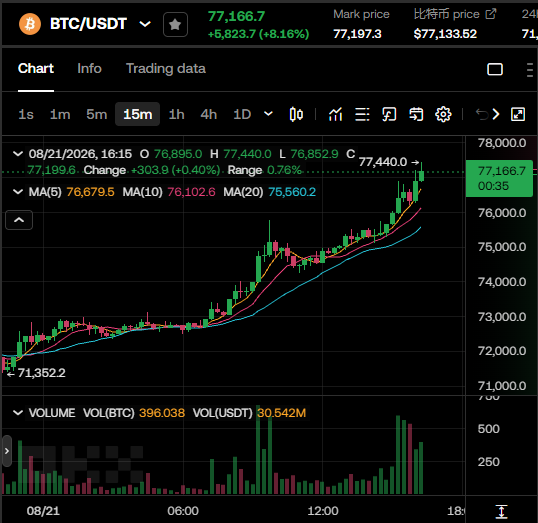The height and width of the screenshot is (523, 538).
Task: Collapse the OHLC data legend chevron
Action: (x=17, y=153)
